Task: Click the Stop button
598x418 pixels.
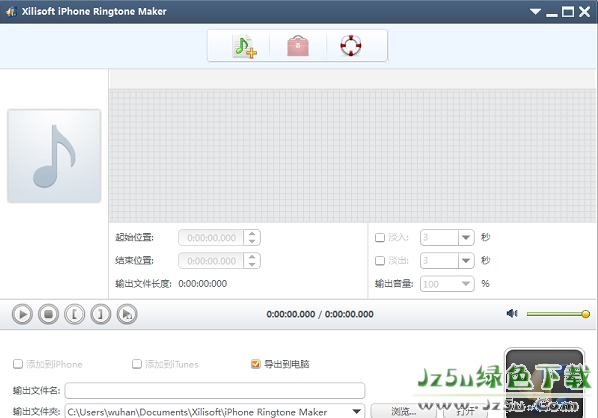Action: click(48, 314)
